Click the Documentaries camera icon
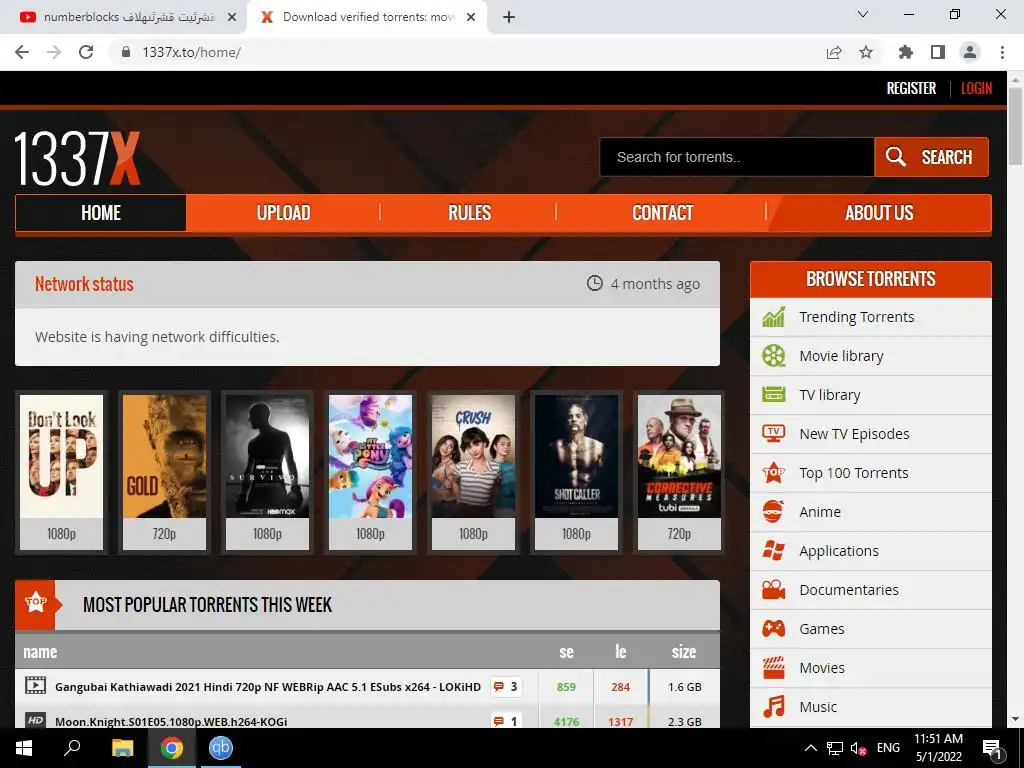This screenshot has width=1024, height=768. click(773, 590)
